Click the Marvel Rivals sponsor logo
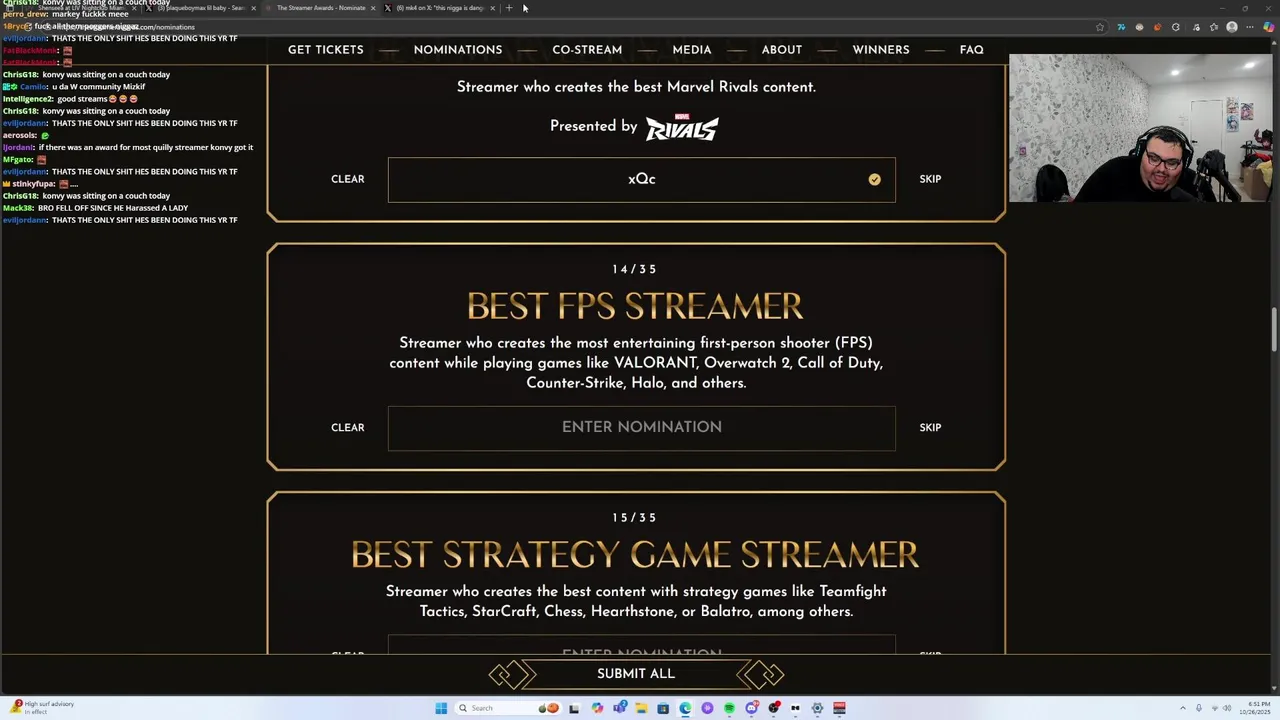Viewport: 1280px width, 720px height. [x=681, y=127]
